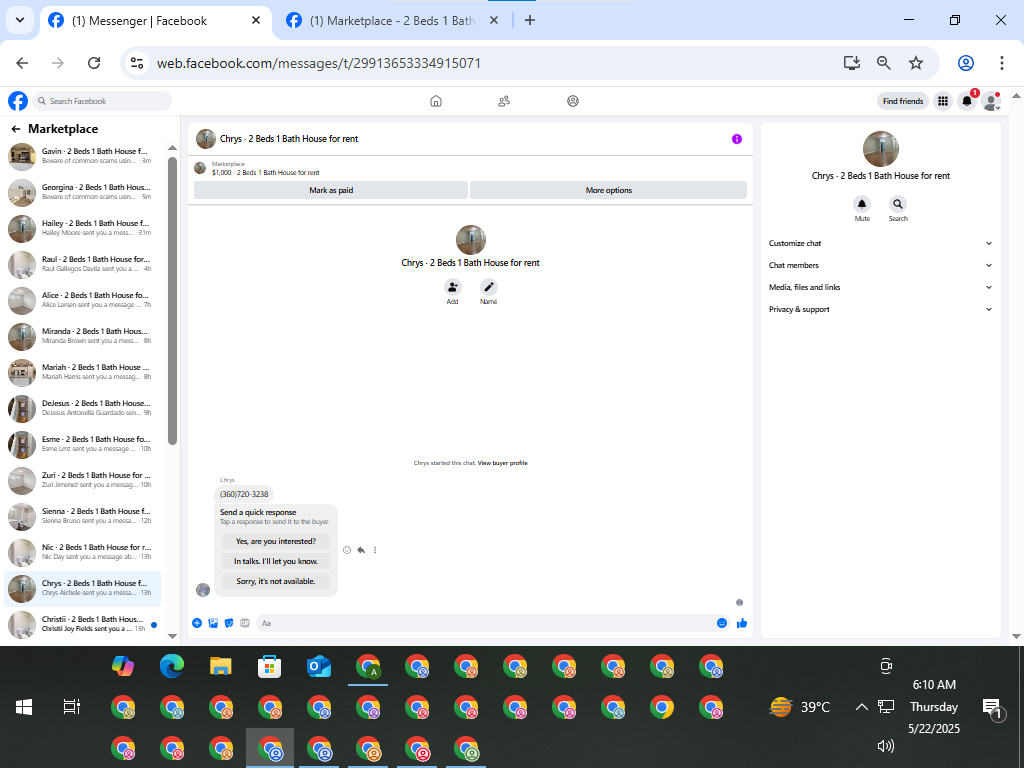The image size is (1024, 768).
Task: Choose a sticker in composer
Action: 229,623
